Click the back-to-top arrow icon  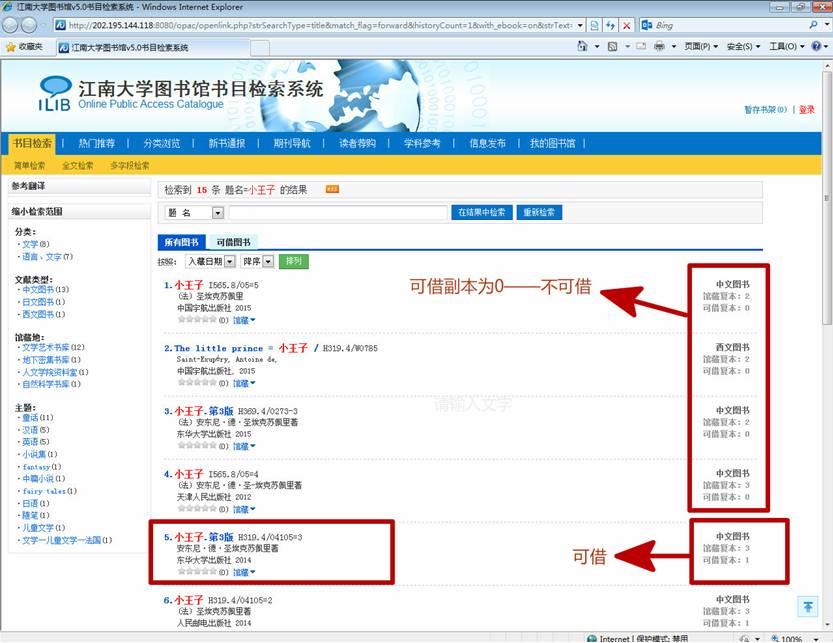808,606
